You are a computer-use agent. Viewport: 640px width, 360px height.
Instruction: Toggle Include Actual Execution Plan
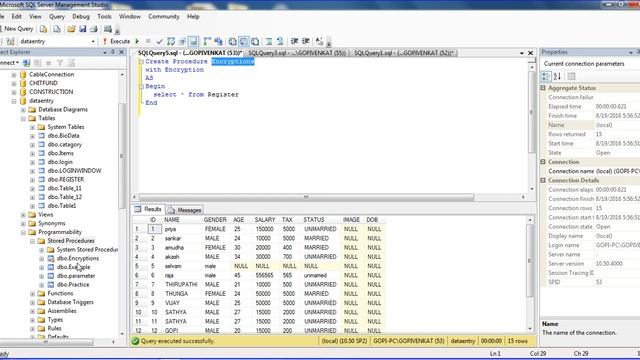tap(207, 41)
